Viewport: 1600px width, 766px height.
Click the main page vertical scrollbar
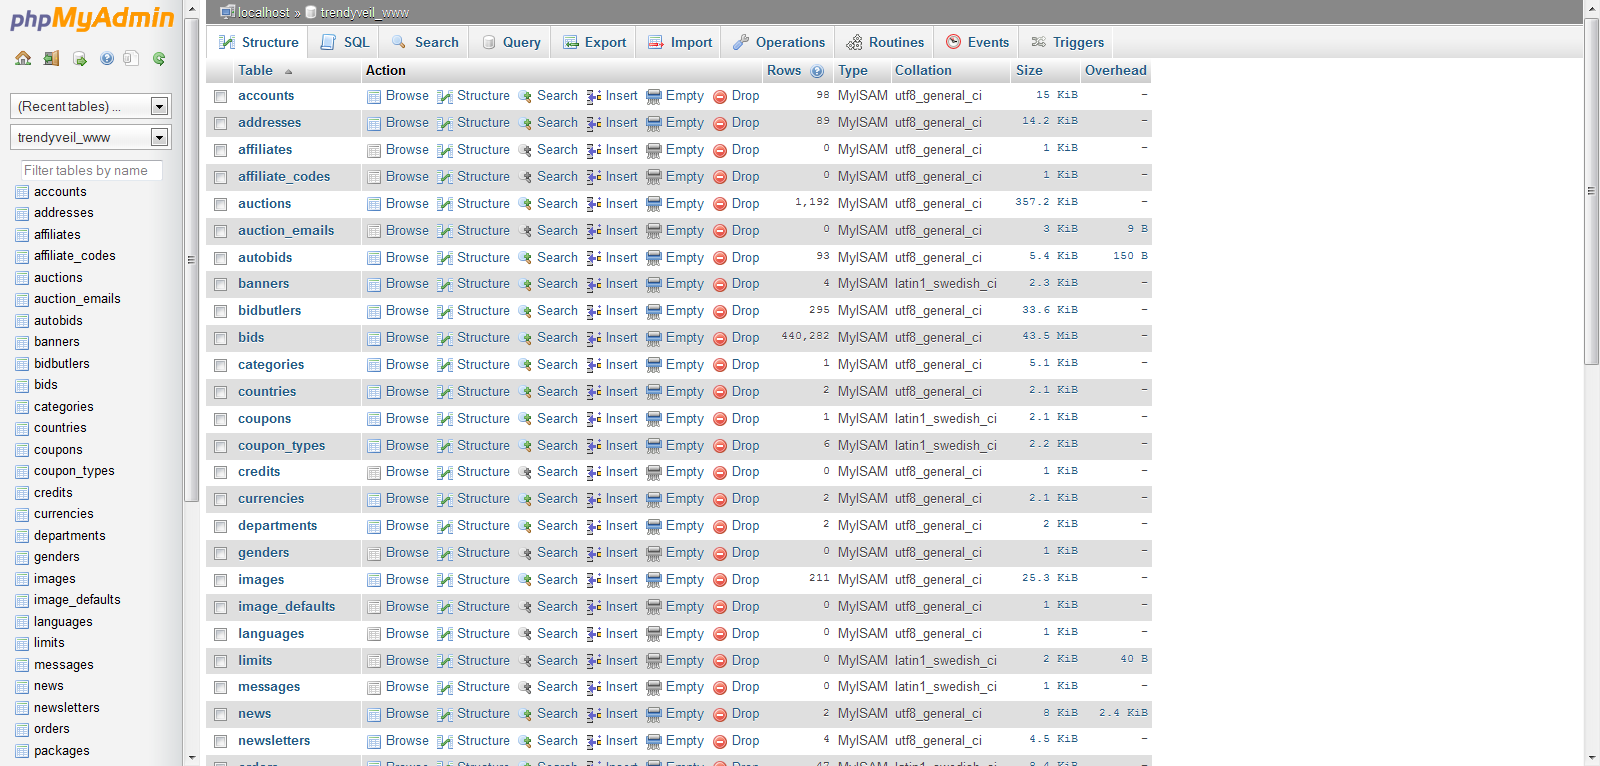(x=1592, y=190)
